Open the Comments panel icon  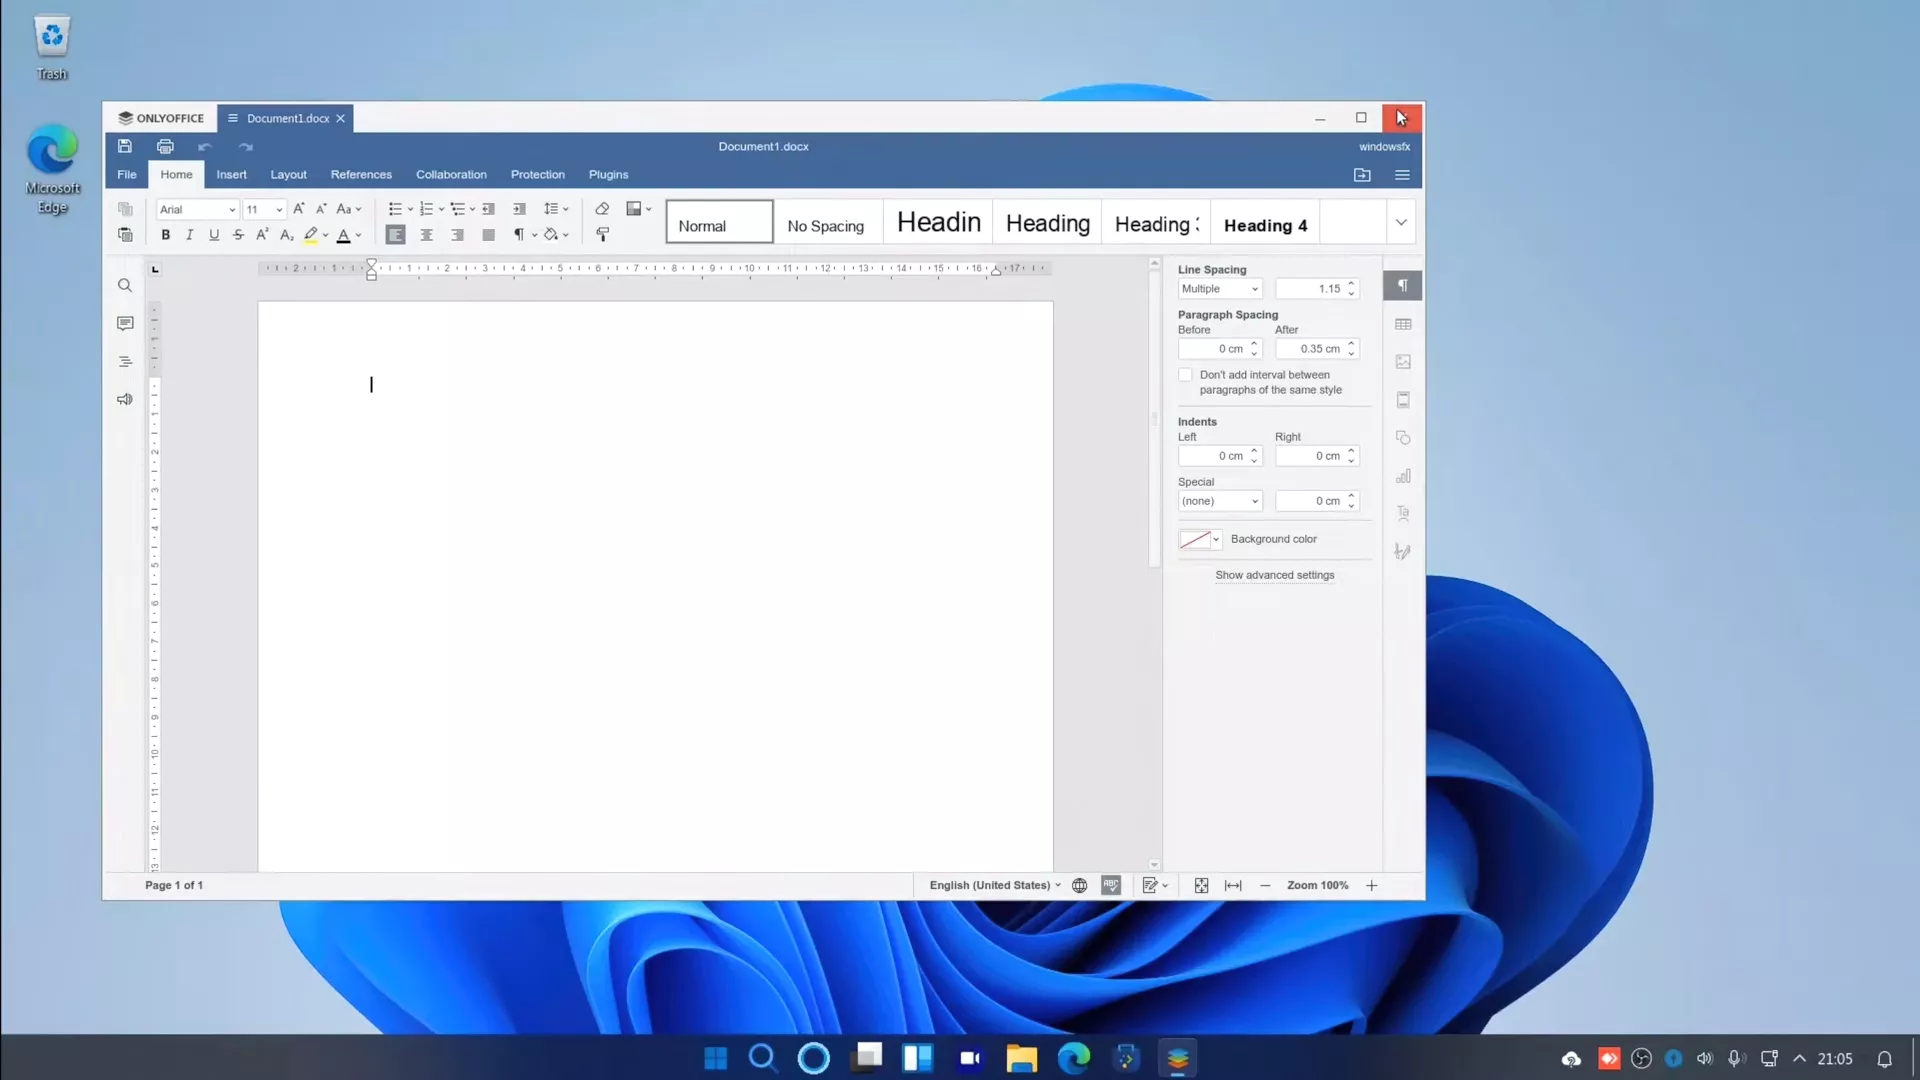coord(125,324)
